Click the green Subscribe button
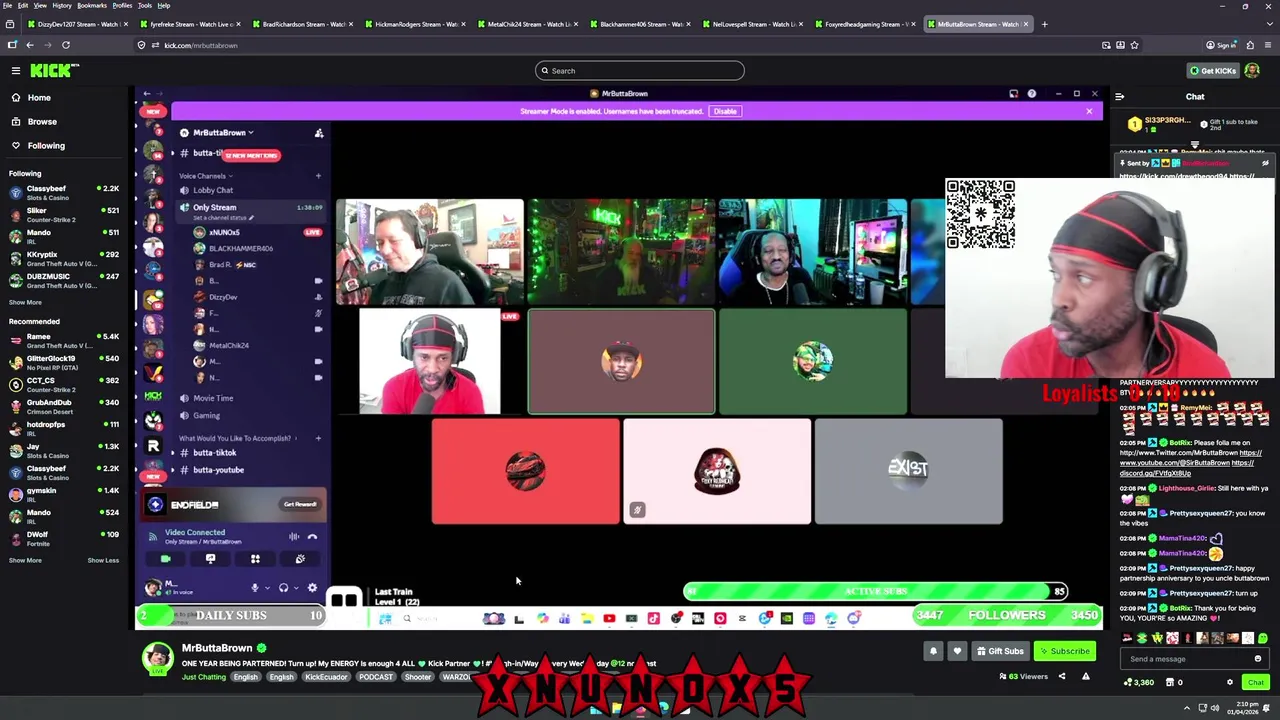Viewport: 1280px width, 720px height. [1064, 651]
